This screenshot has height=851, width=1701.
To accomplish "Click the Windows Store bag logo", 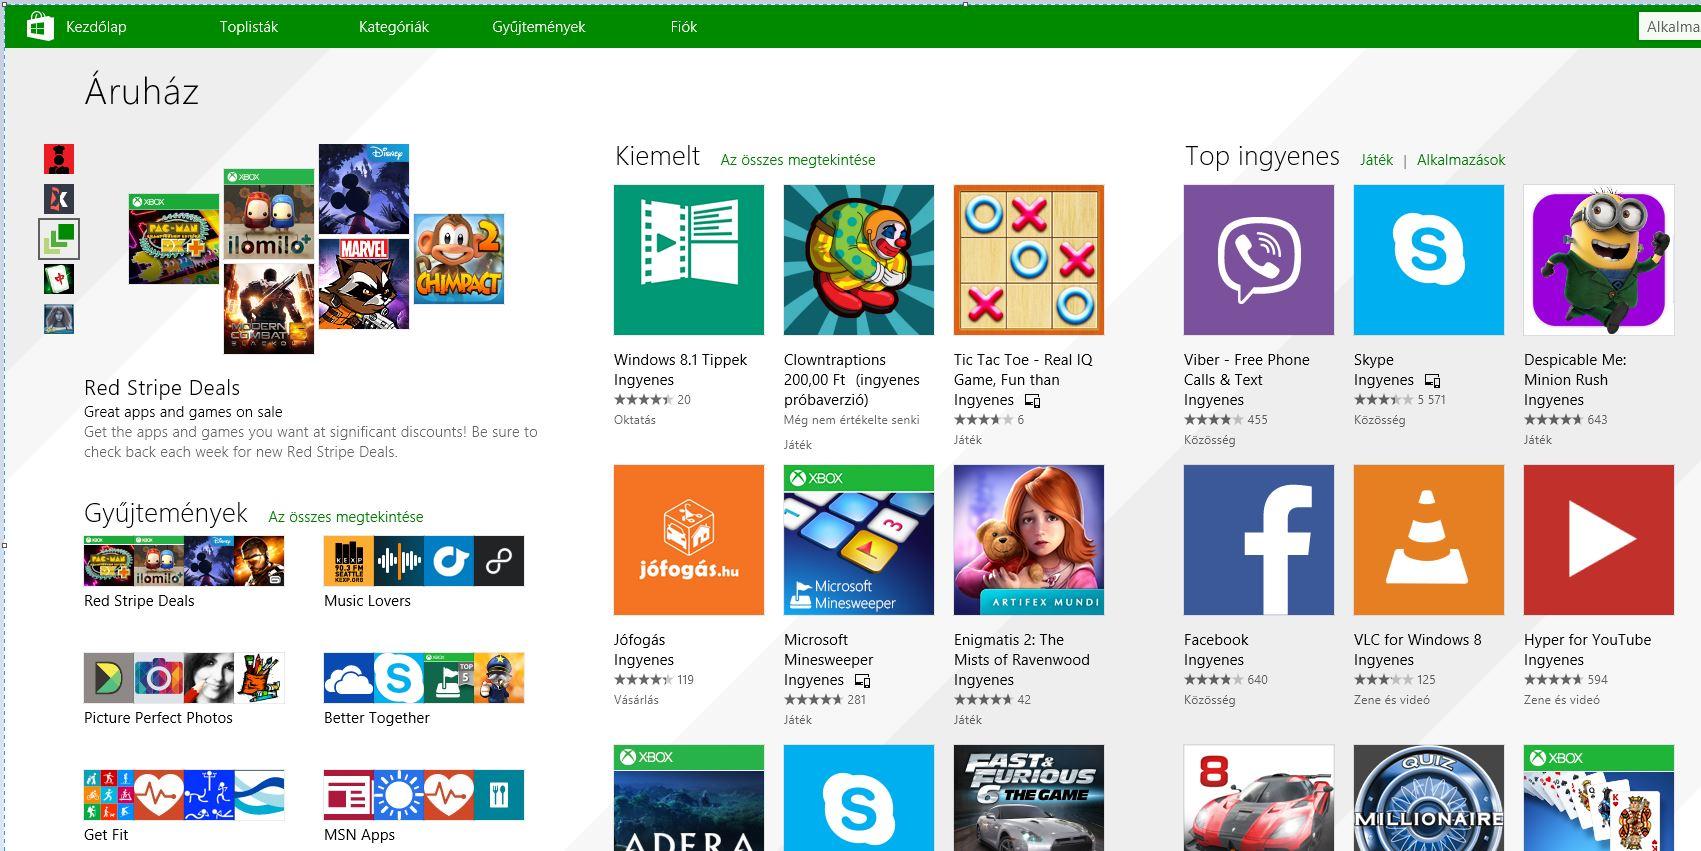I will [x=39, y=26].
